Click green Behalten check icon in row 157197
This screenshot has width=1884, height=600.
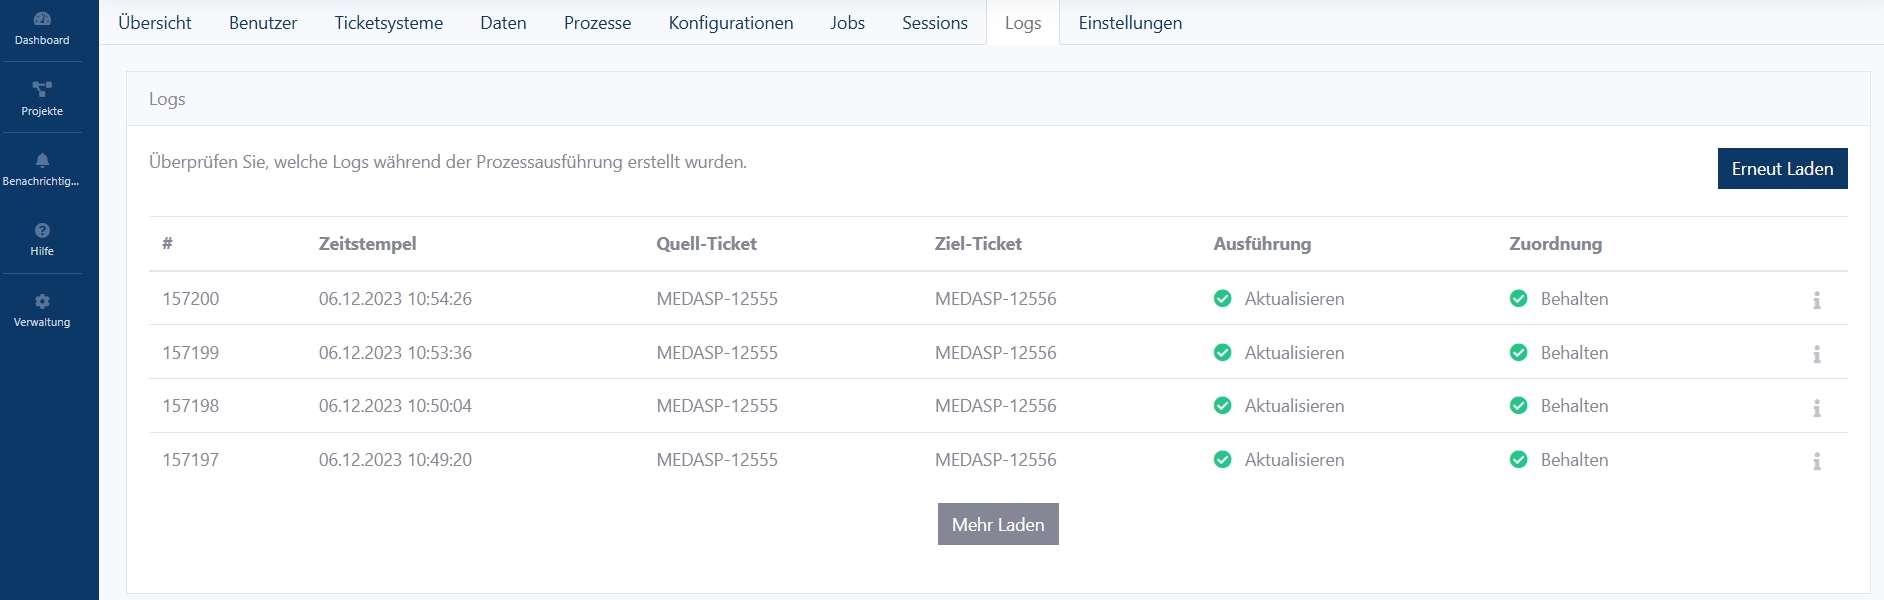(1518, 460)
